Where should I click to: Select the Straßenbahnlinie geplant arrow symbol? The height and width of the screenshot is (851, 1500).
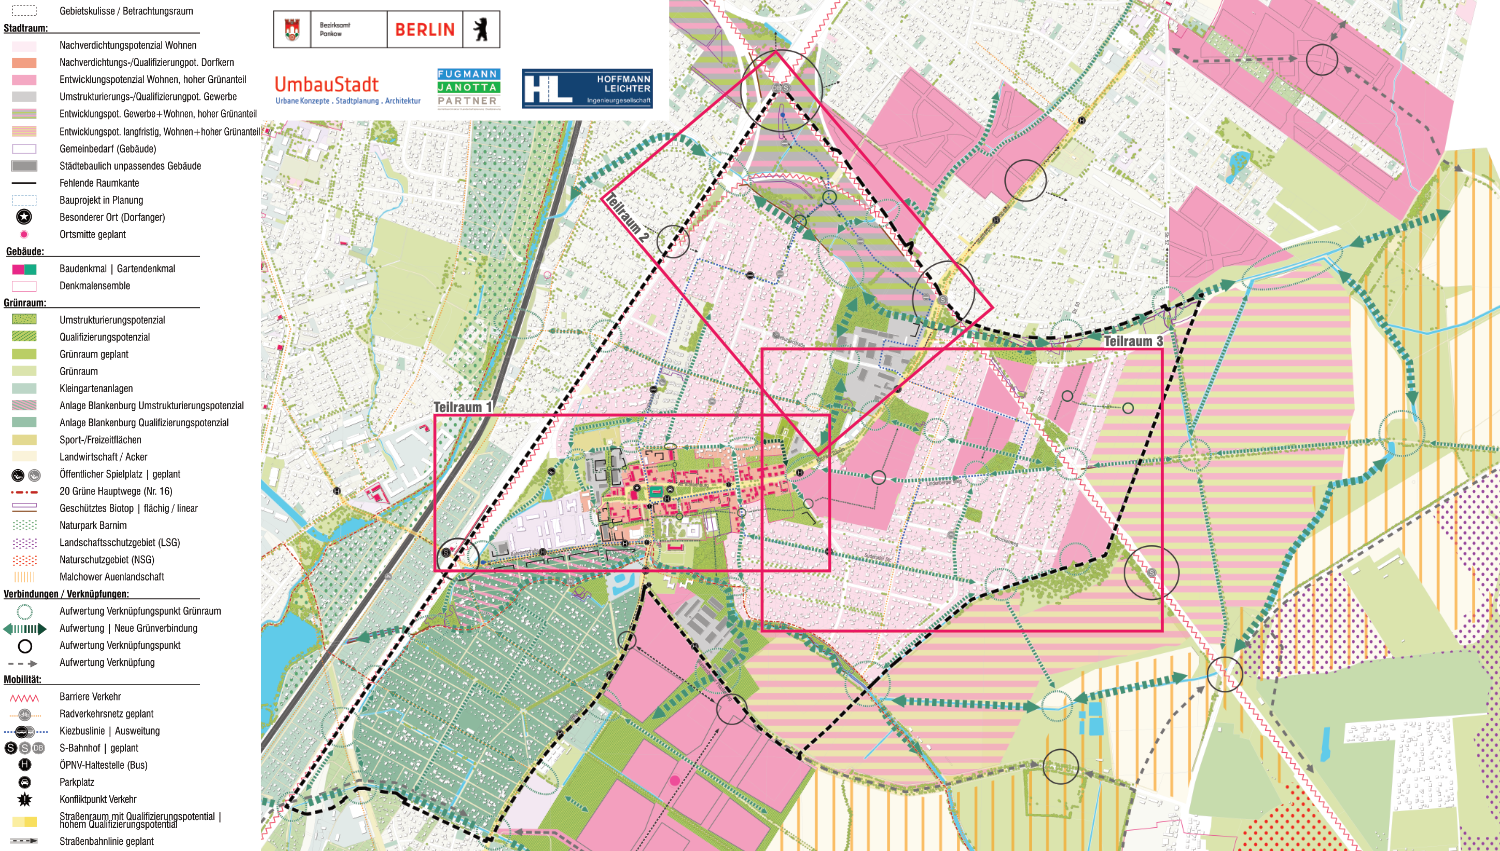coord(24,841)
